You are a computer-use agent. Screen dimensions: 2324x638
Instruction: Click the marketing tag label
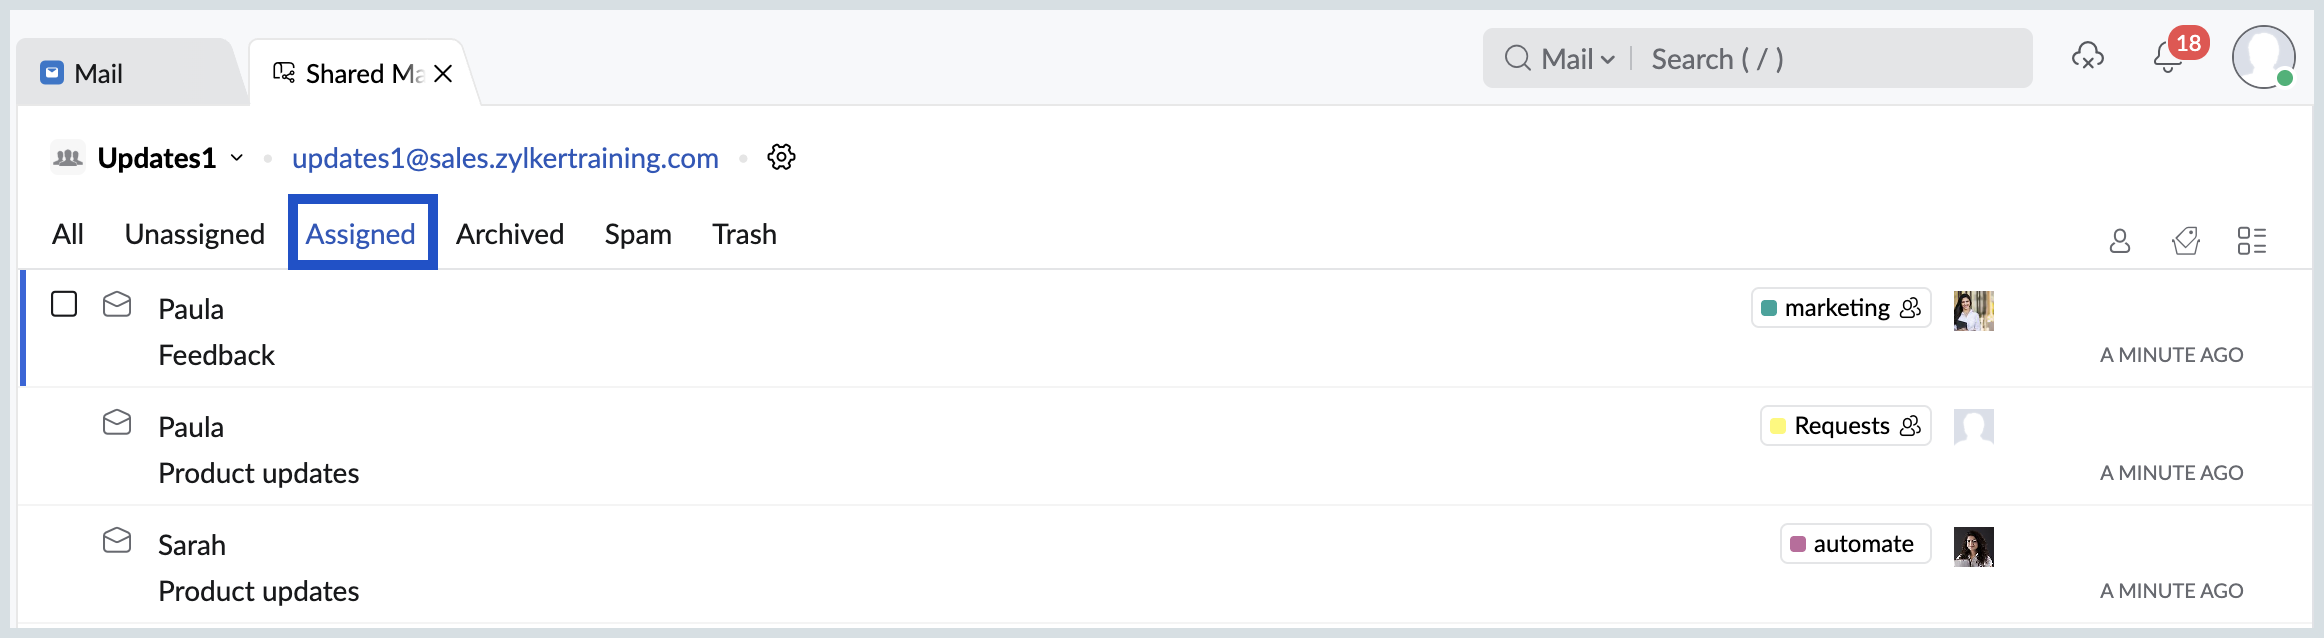(1838, 308)
